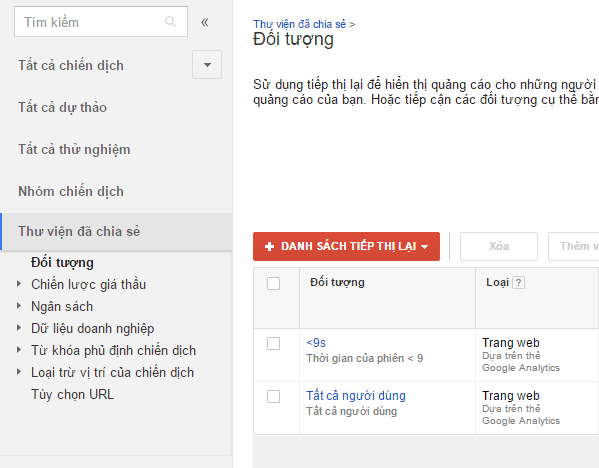Open Dữ liệu doanh nghiệp item
The image size is (599, 468).
pyautogui.click(x=92, y=329)
